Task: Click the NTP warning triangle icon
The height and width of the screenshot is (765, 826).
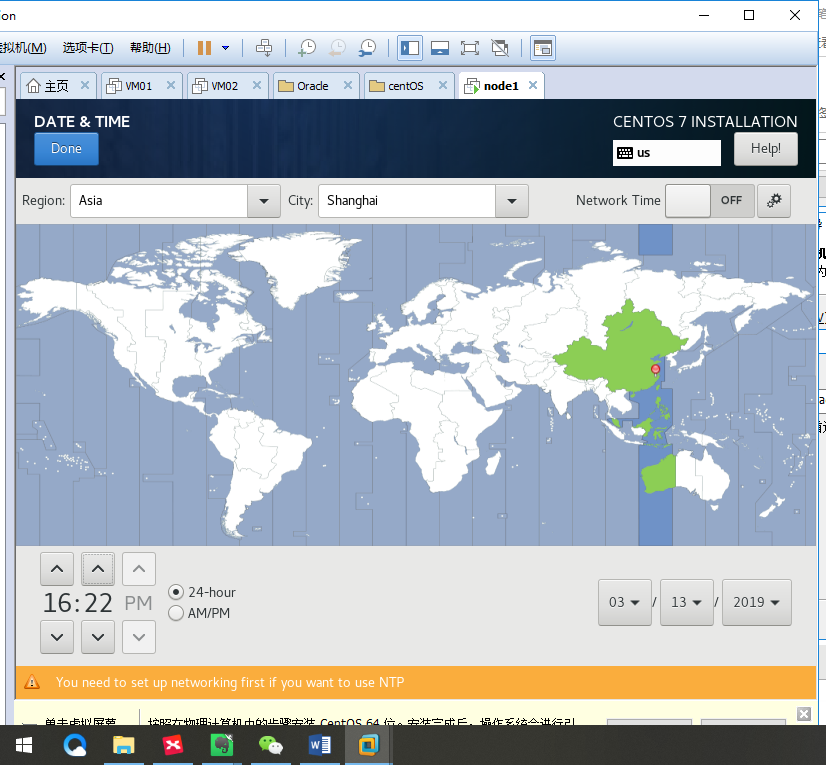Action: (32, 682)
